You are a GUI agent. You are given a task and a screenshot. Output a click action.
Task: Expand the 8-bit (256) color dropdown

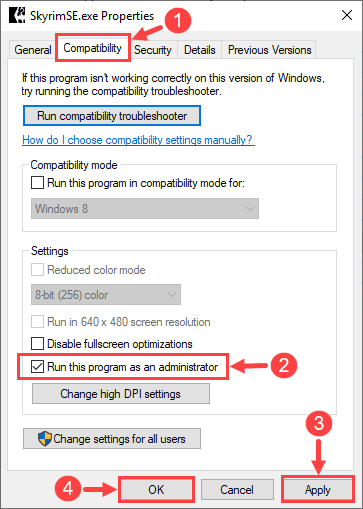pyautogui.click(x=106, y=295)
